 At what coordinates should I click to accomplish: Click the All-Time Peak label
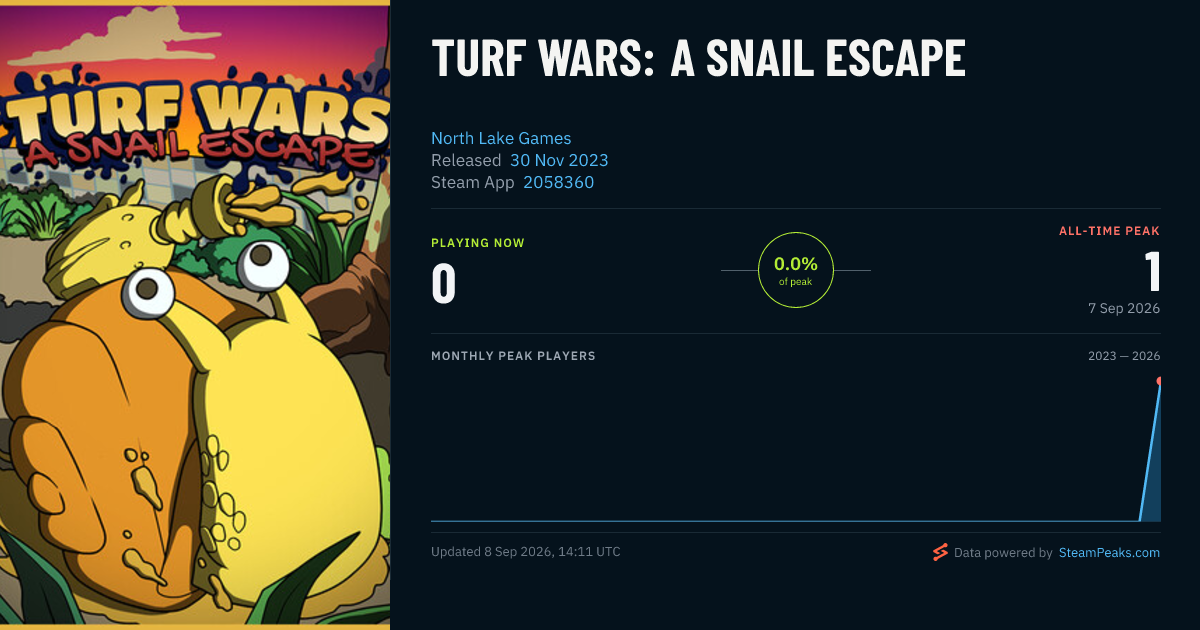point(1109,231)
